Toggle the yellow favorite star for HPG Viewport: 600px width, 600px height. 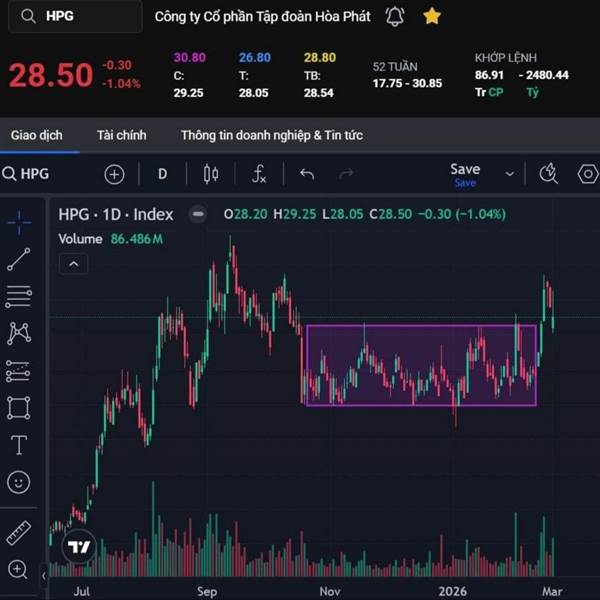click(x=431, y=16)
